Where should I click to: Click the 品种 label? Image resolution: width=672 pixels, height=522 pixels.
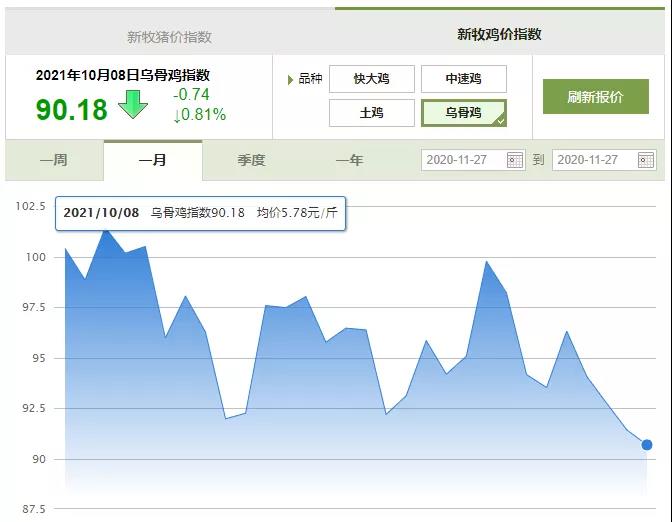tap(310, 79)
